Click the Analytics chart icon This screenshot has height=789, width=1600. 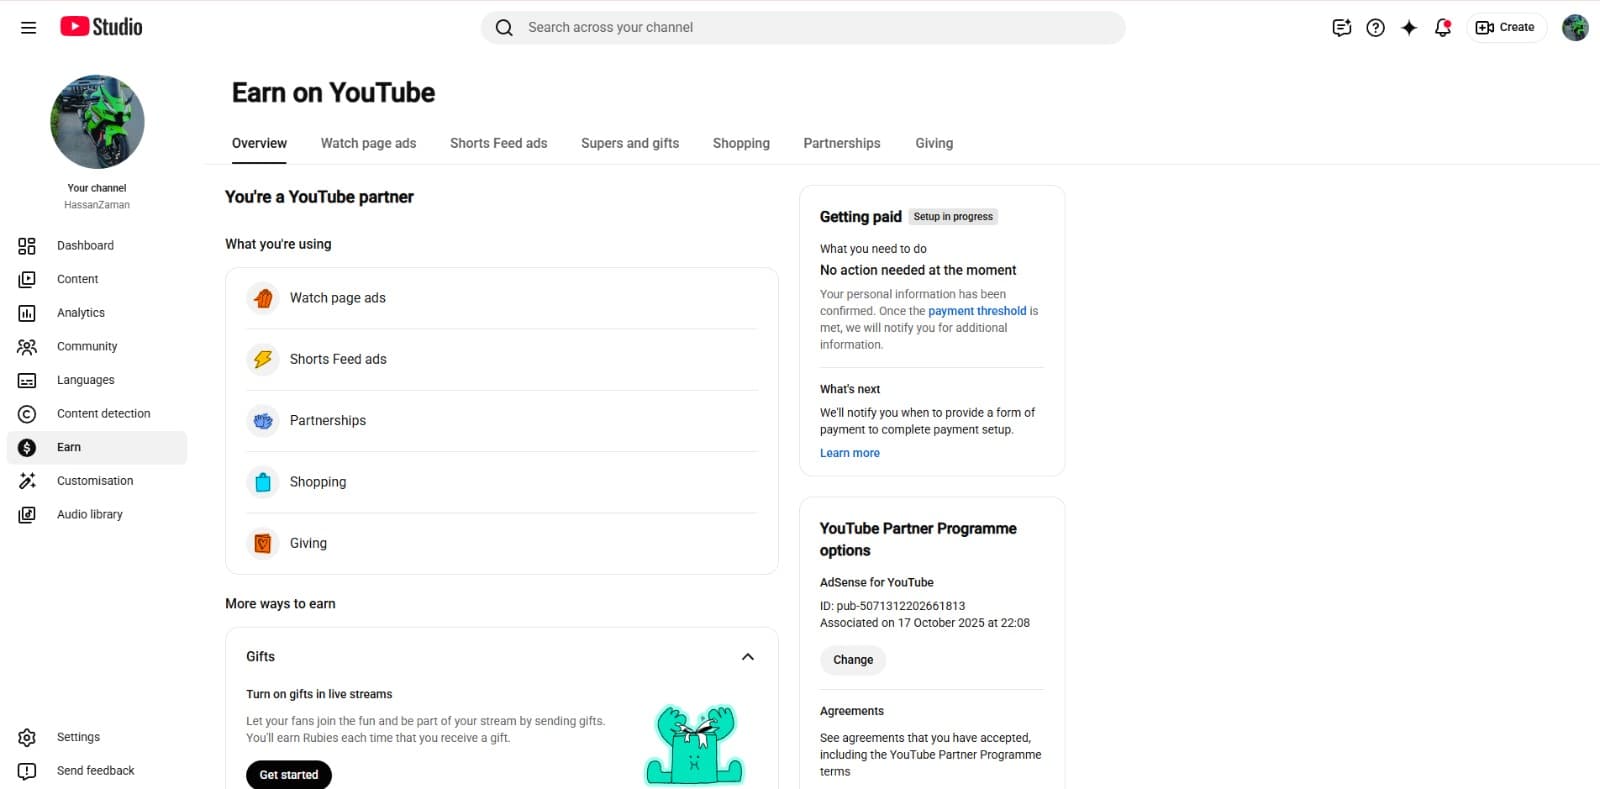[x=27, y=313]
